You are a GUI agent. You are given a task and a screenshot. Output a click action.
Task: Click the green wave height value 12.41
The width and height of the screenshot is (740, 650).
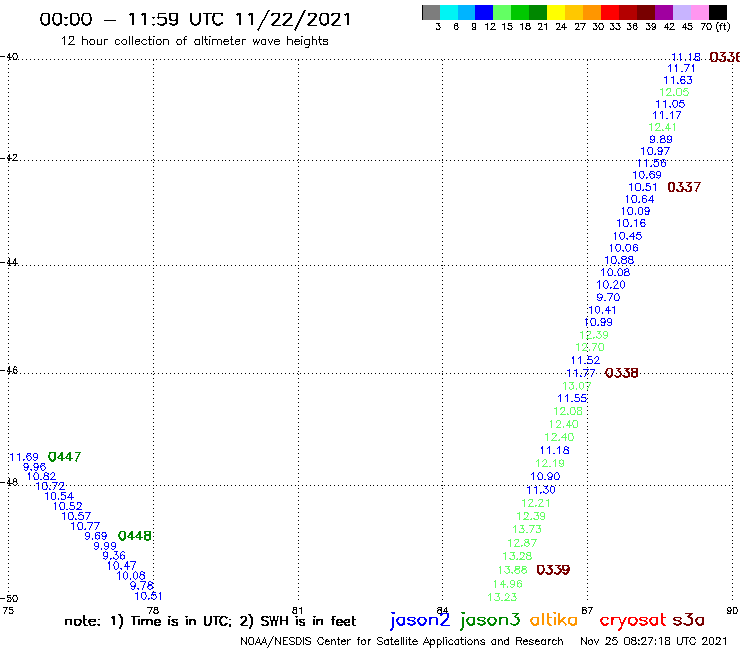point(662,127)
